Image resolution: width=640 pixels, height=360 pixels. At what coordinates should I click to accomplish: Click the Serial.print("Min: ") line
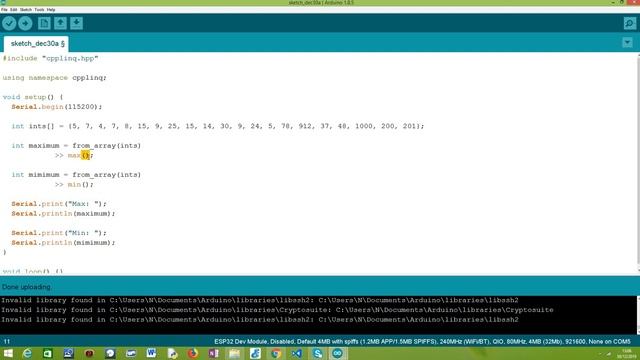pos(59,233)
